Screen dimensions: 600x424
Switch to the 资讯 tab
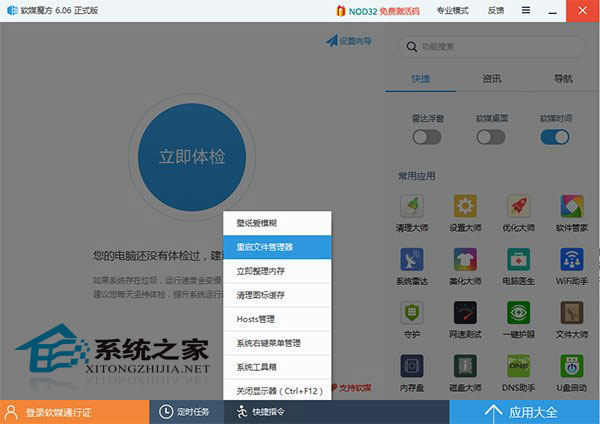[x=492, y=79]
